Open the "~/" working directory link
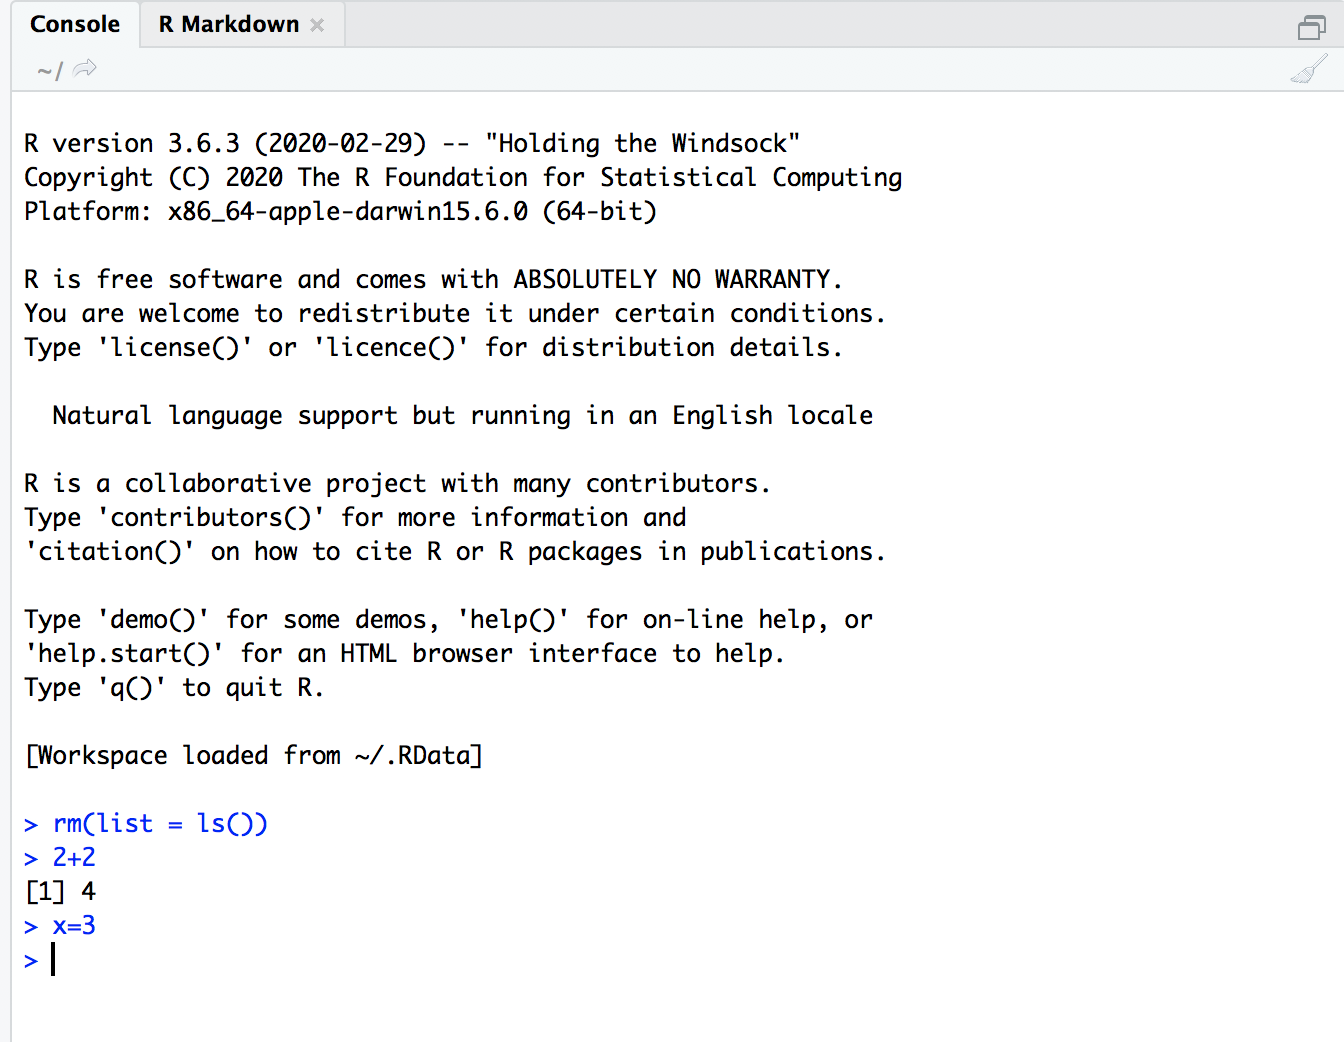Screen dimensions: 1344x1042 [46, 70]
